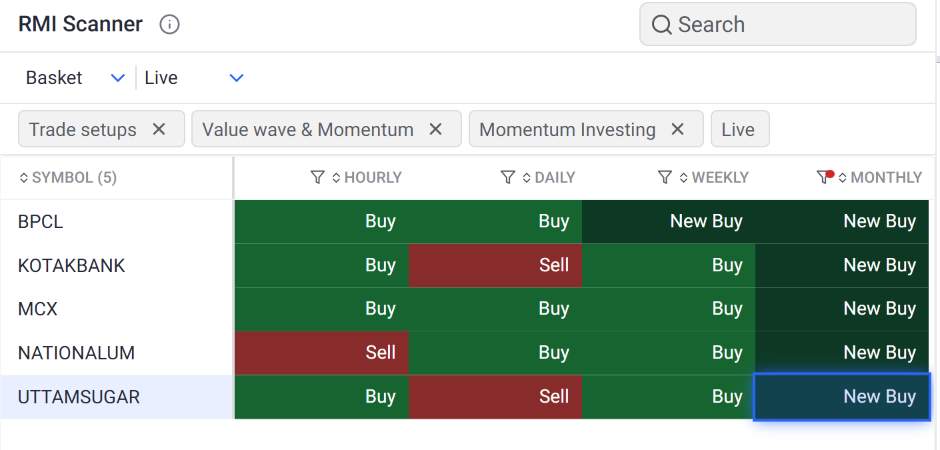Open the KOTAKBANK symbol
Screen dimensions: 940x450
[x=71, y=266]
